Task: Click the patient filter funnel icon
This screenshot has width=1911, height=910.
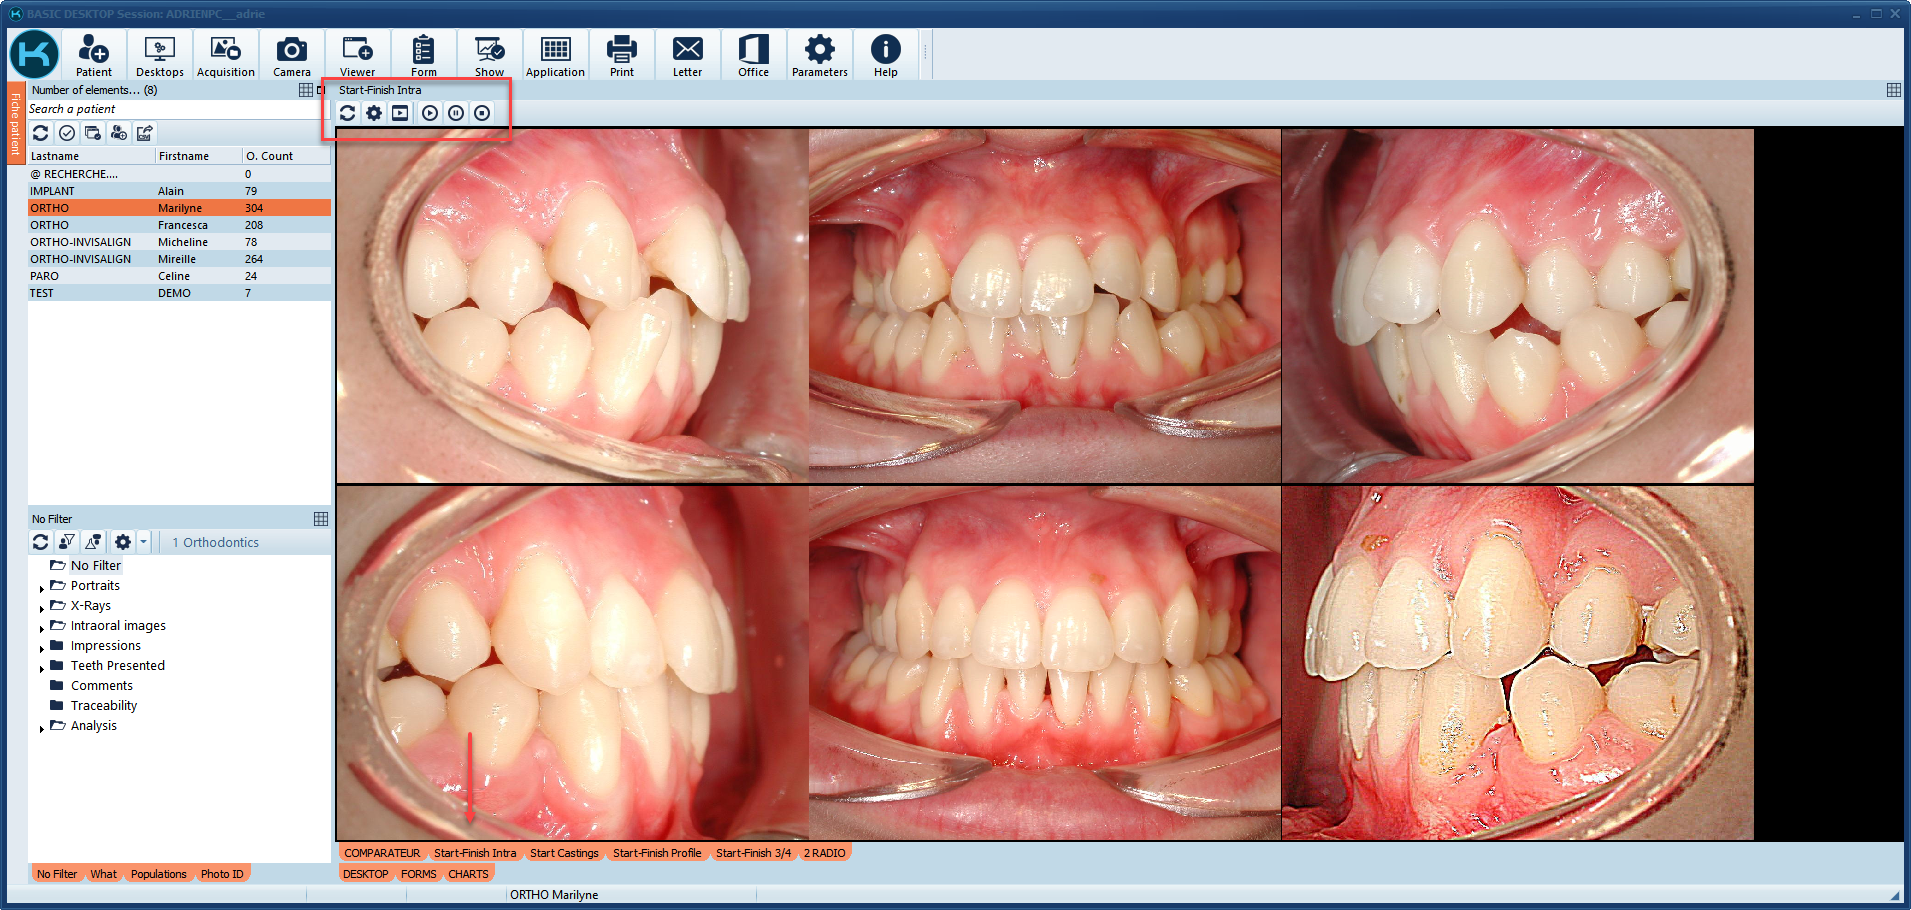Action: coord(67,542)
